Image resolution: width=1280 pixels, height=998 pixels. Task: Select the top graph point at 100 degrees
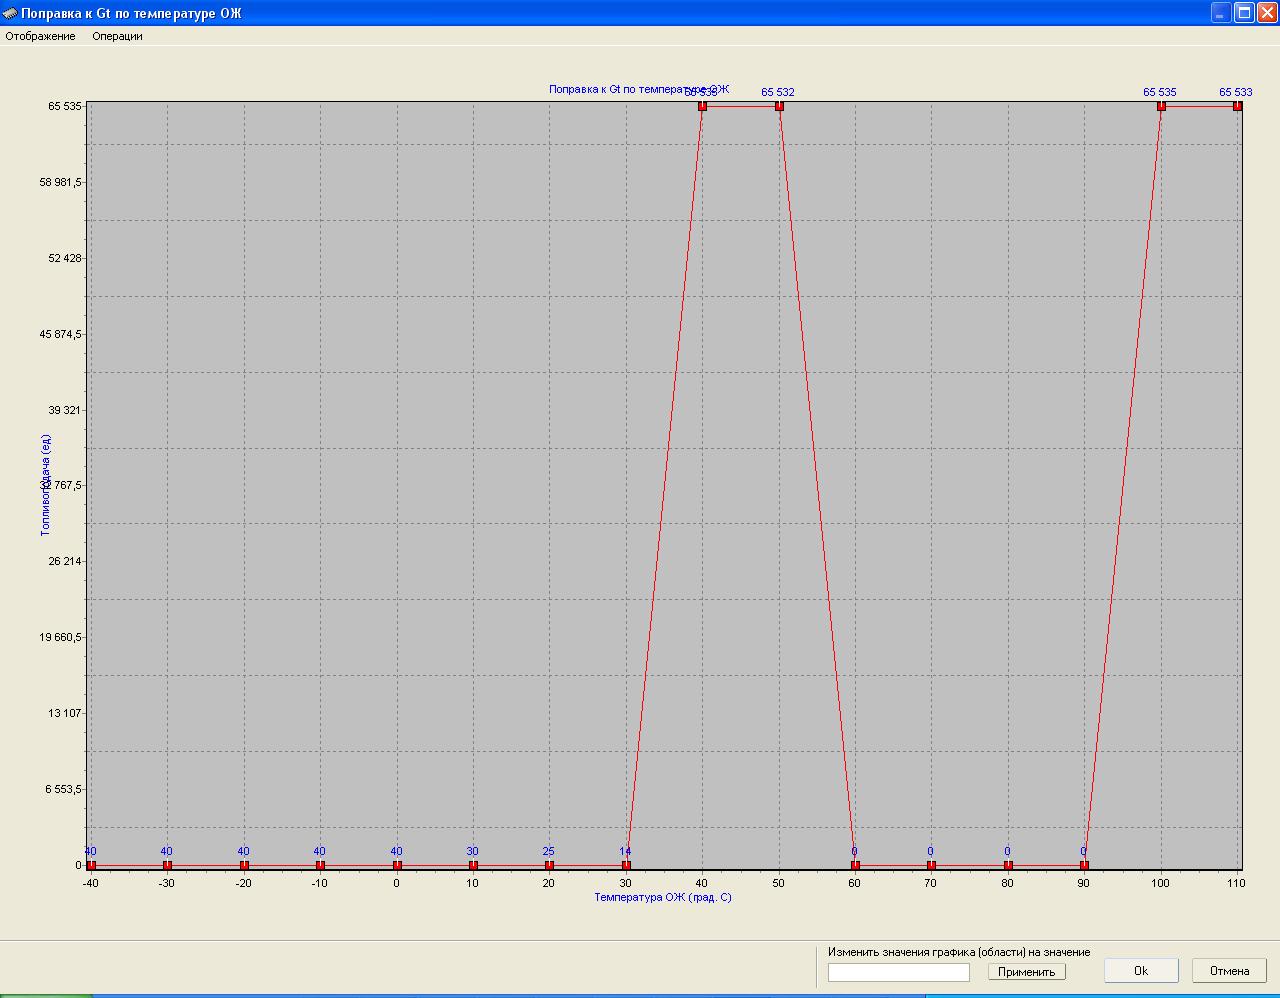pyautogui.click(x=1161, y=106)
